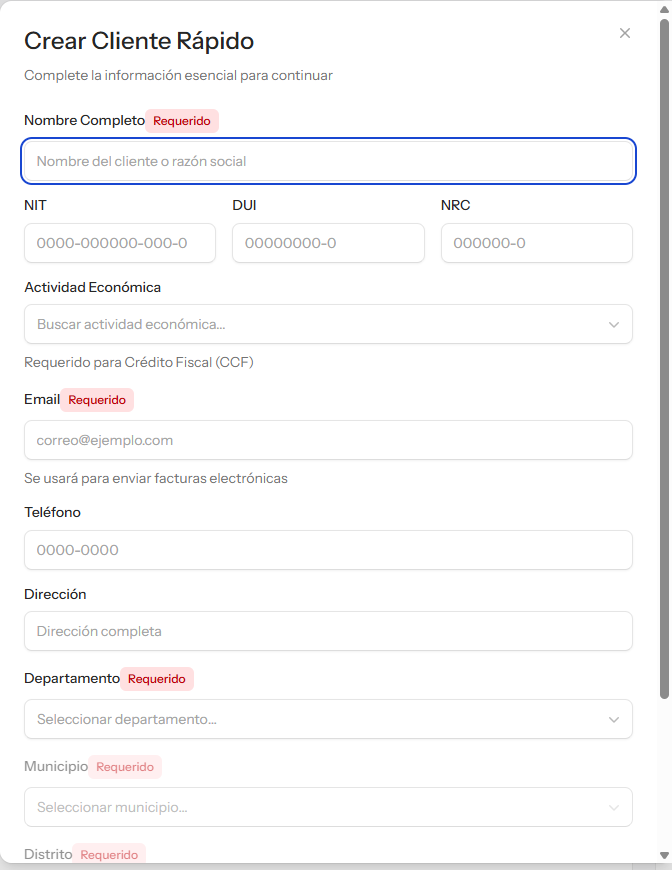Click the DUI label
672x870 pixels.
tap(244, 205)
